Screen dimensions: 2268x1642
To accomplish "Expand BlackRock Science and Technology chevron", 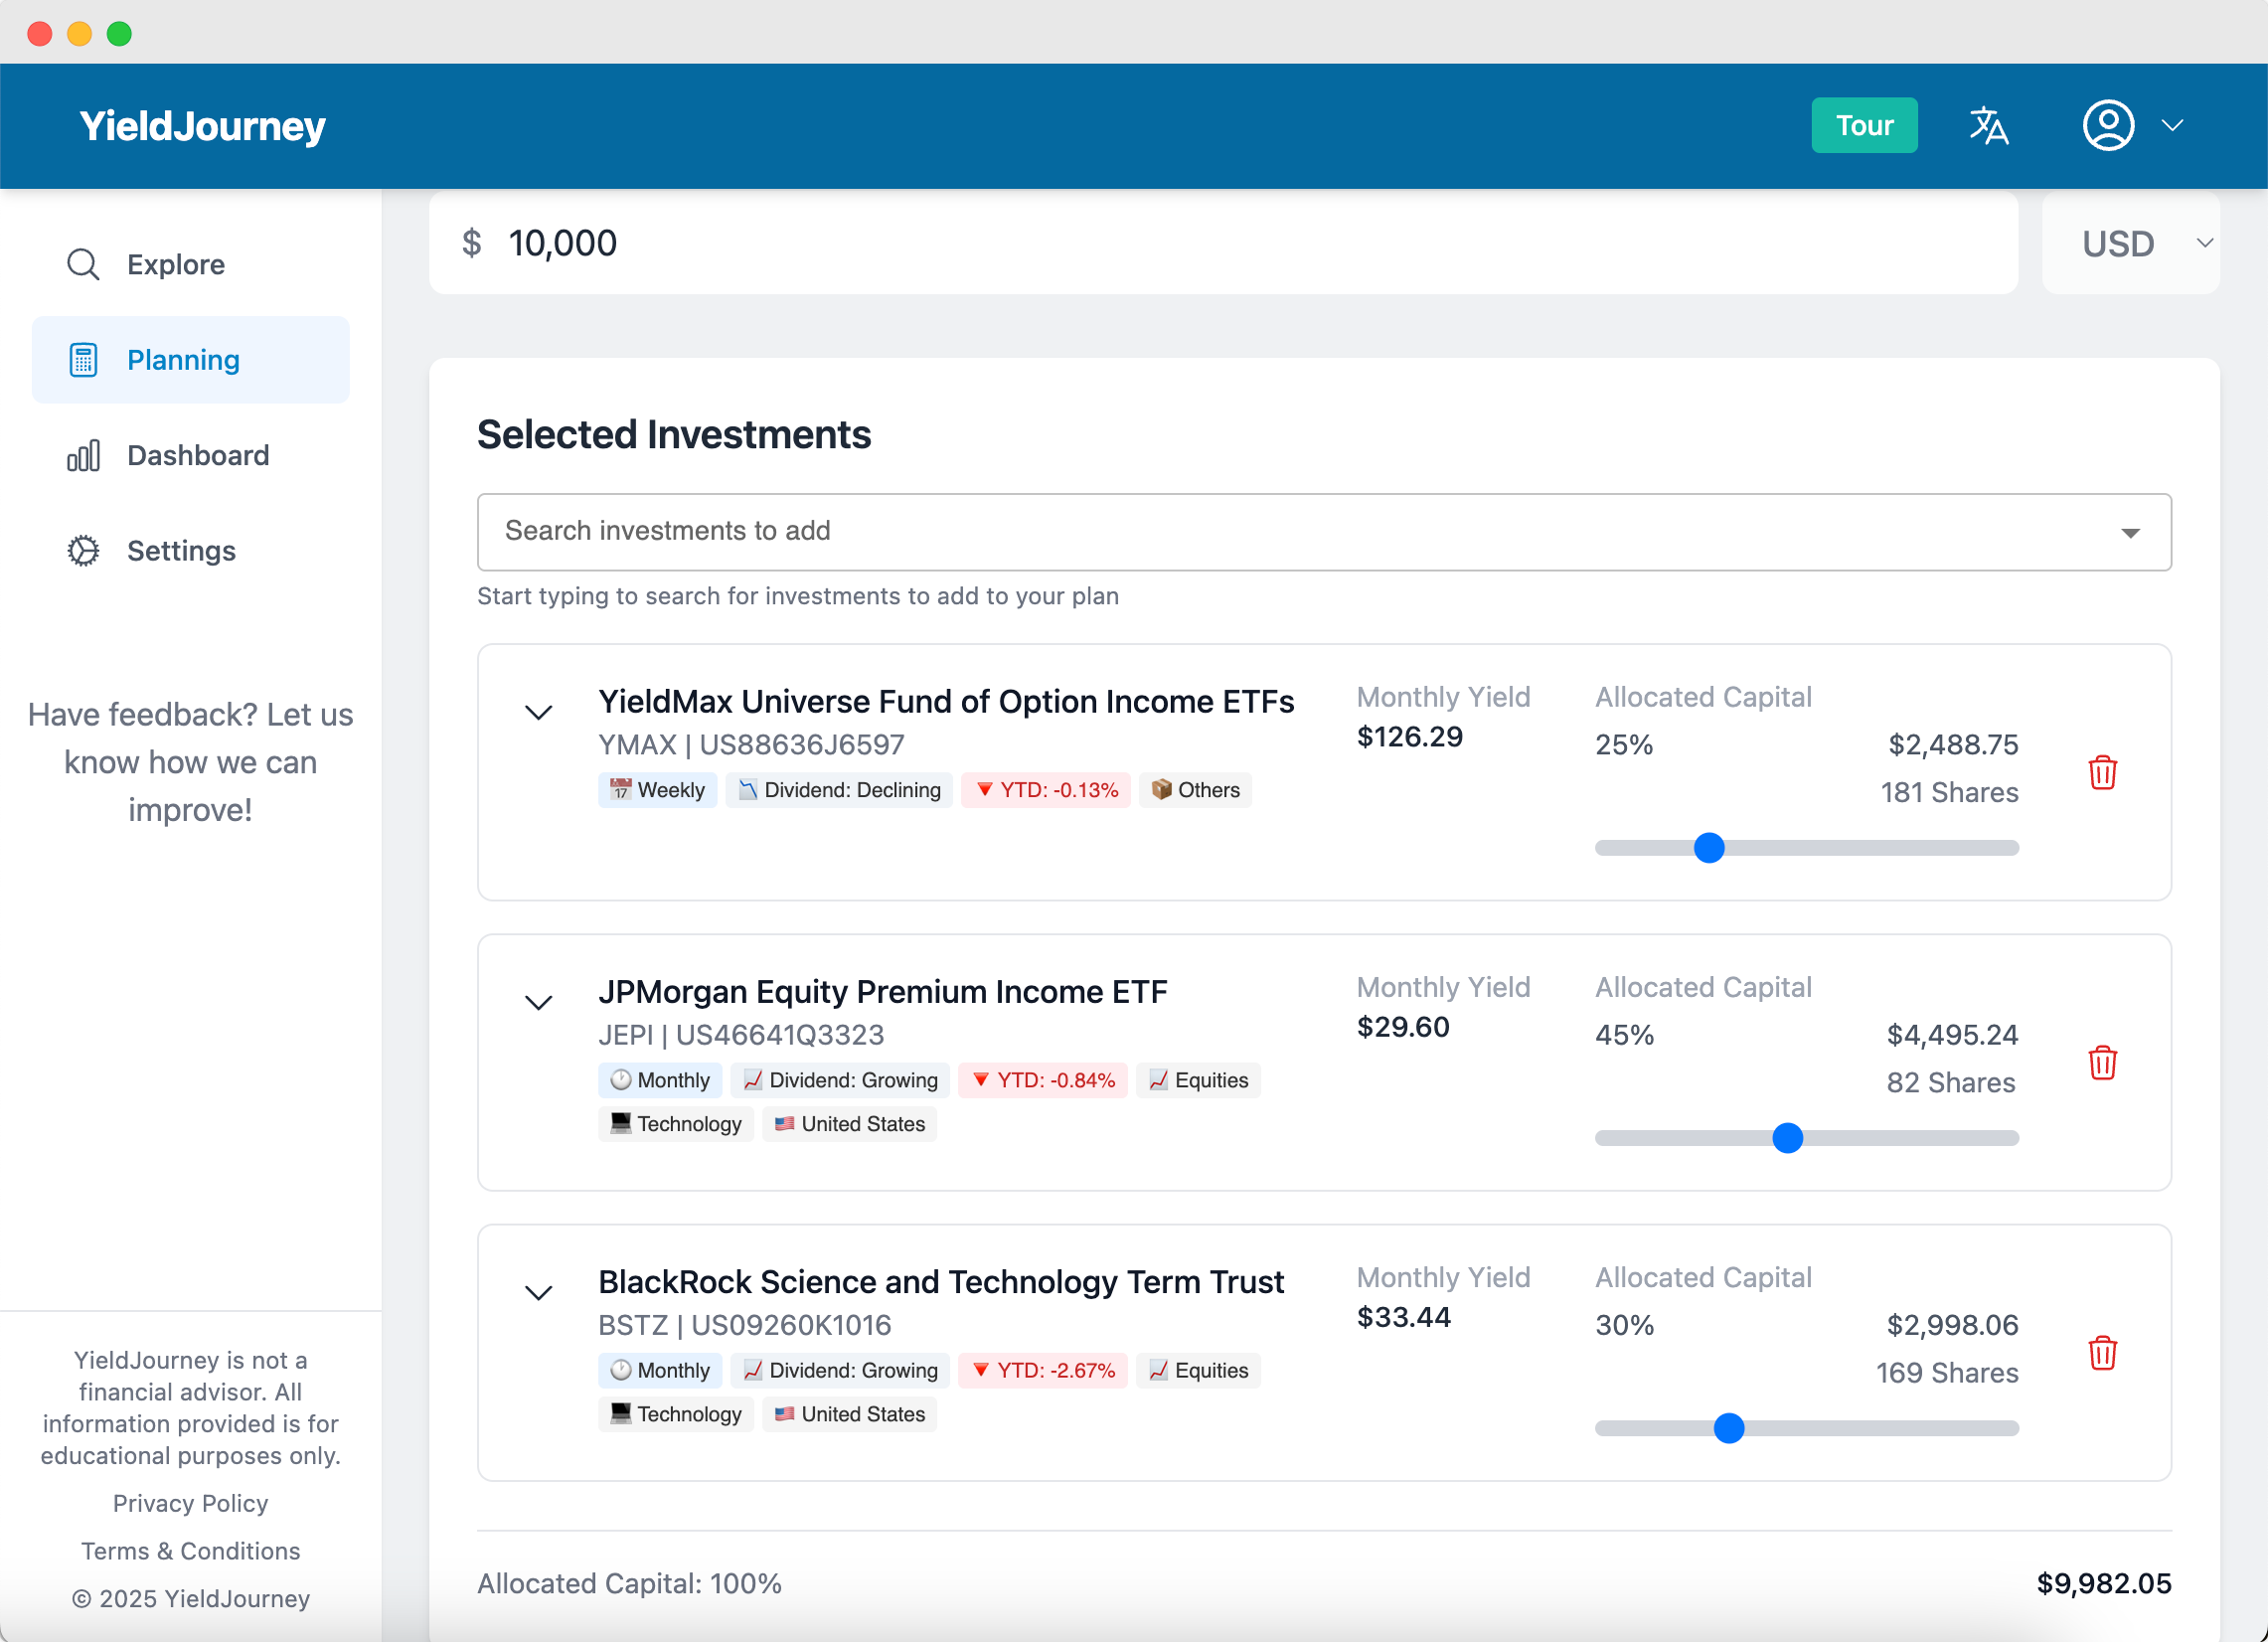I will (539, 1293).
